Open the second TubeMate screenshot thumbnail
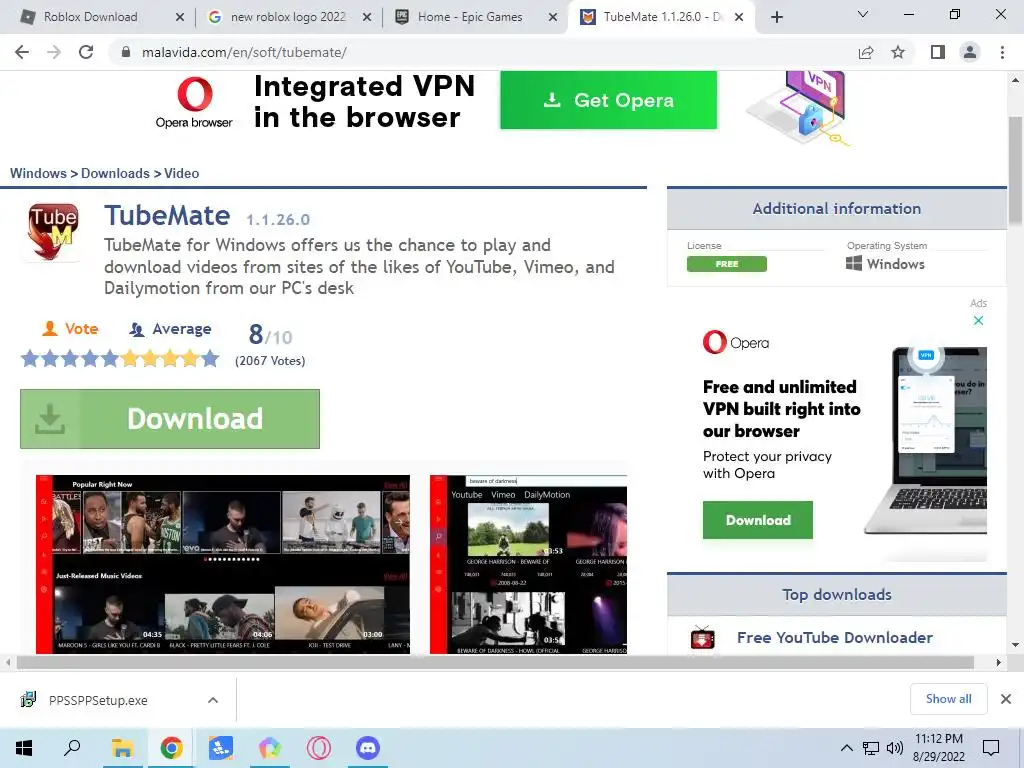The image size is (1024, 768). pos(528,564)
